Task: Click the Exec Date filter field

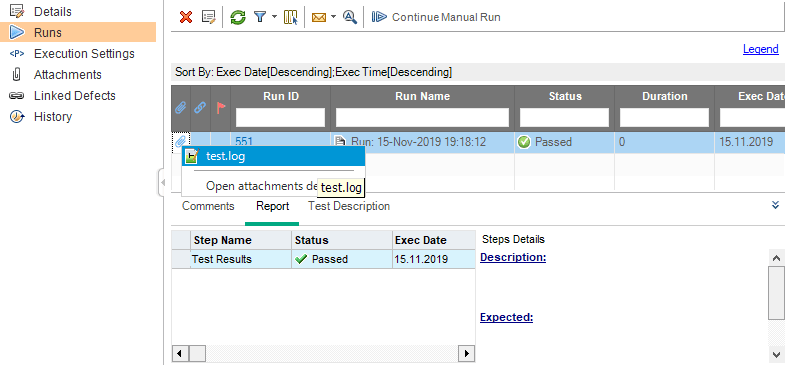Action: pyautogui.click(x=752, y=118)
